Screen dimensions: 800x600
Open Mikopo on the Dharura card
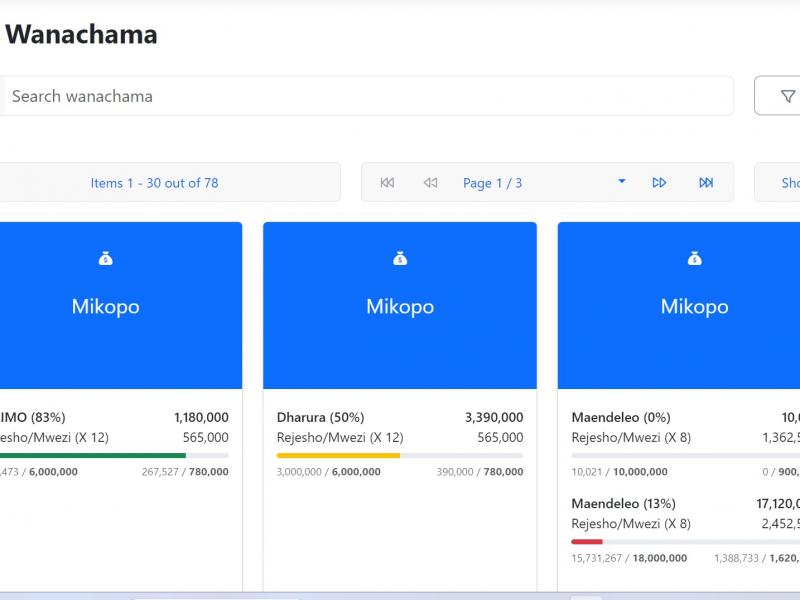click(400, 307)
